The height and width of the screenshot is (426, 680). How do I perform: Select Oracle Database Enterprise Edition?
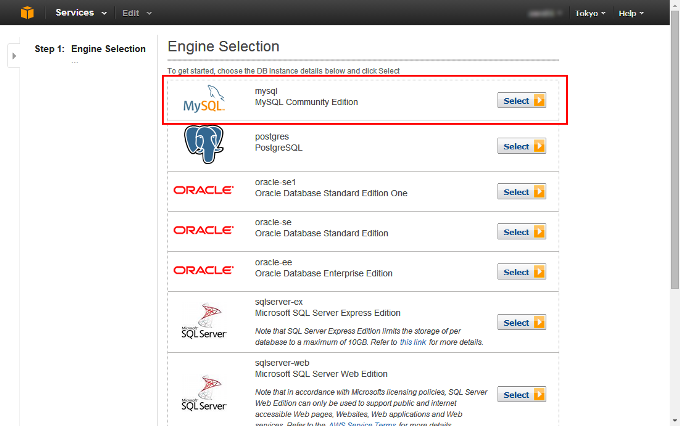(521, 272)
